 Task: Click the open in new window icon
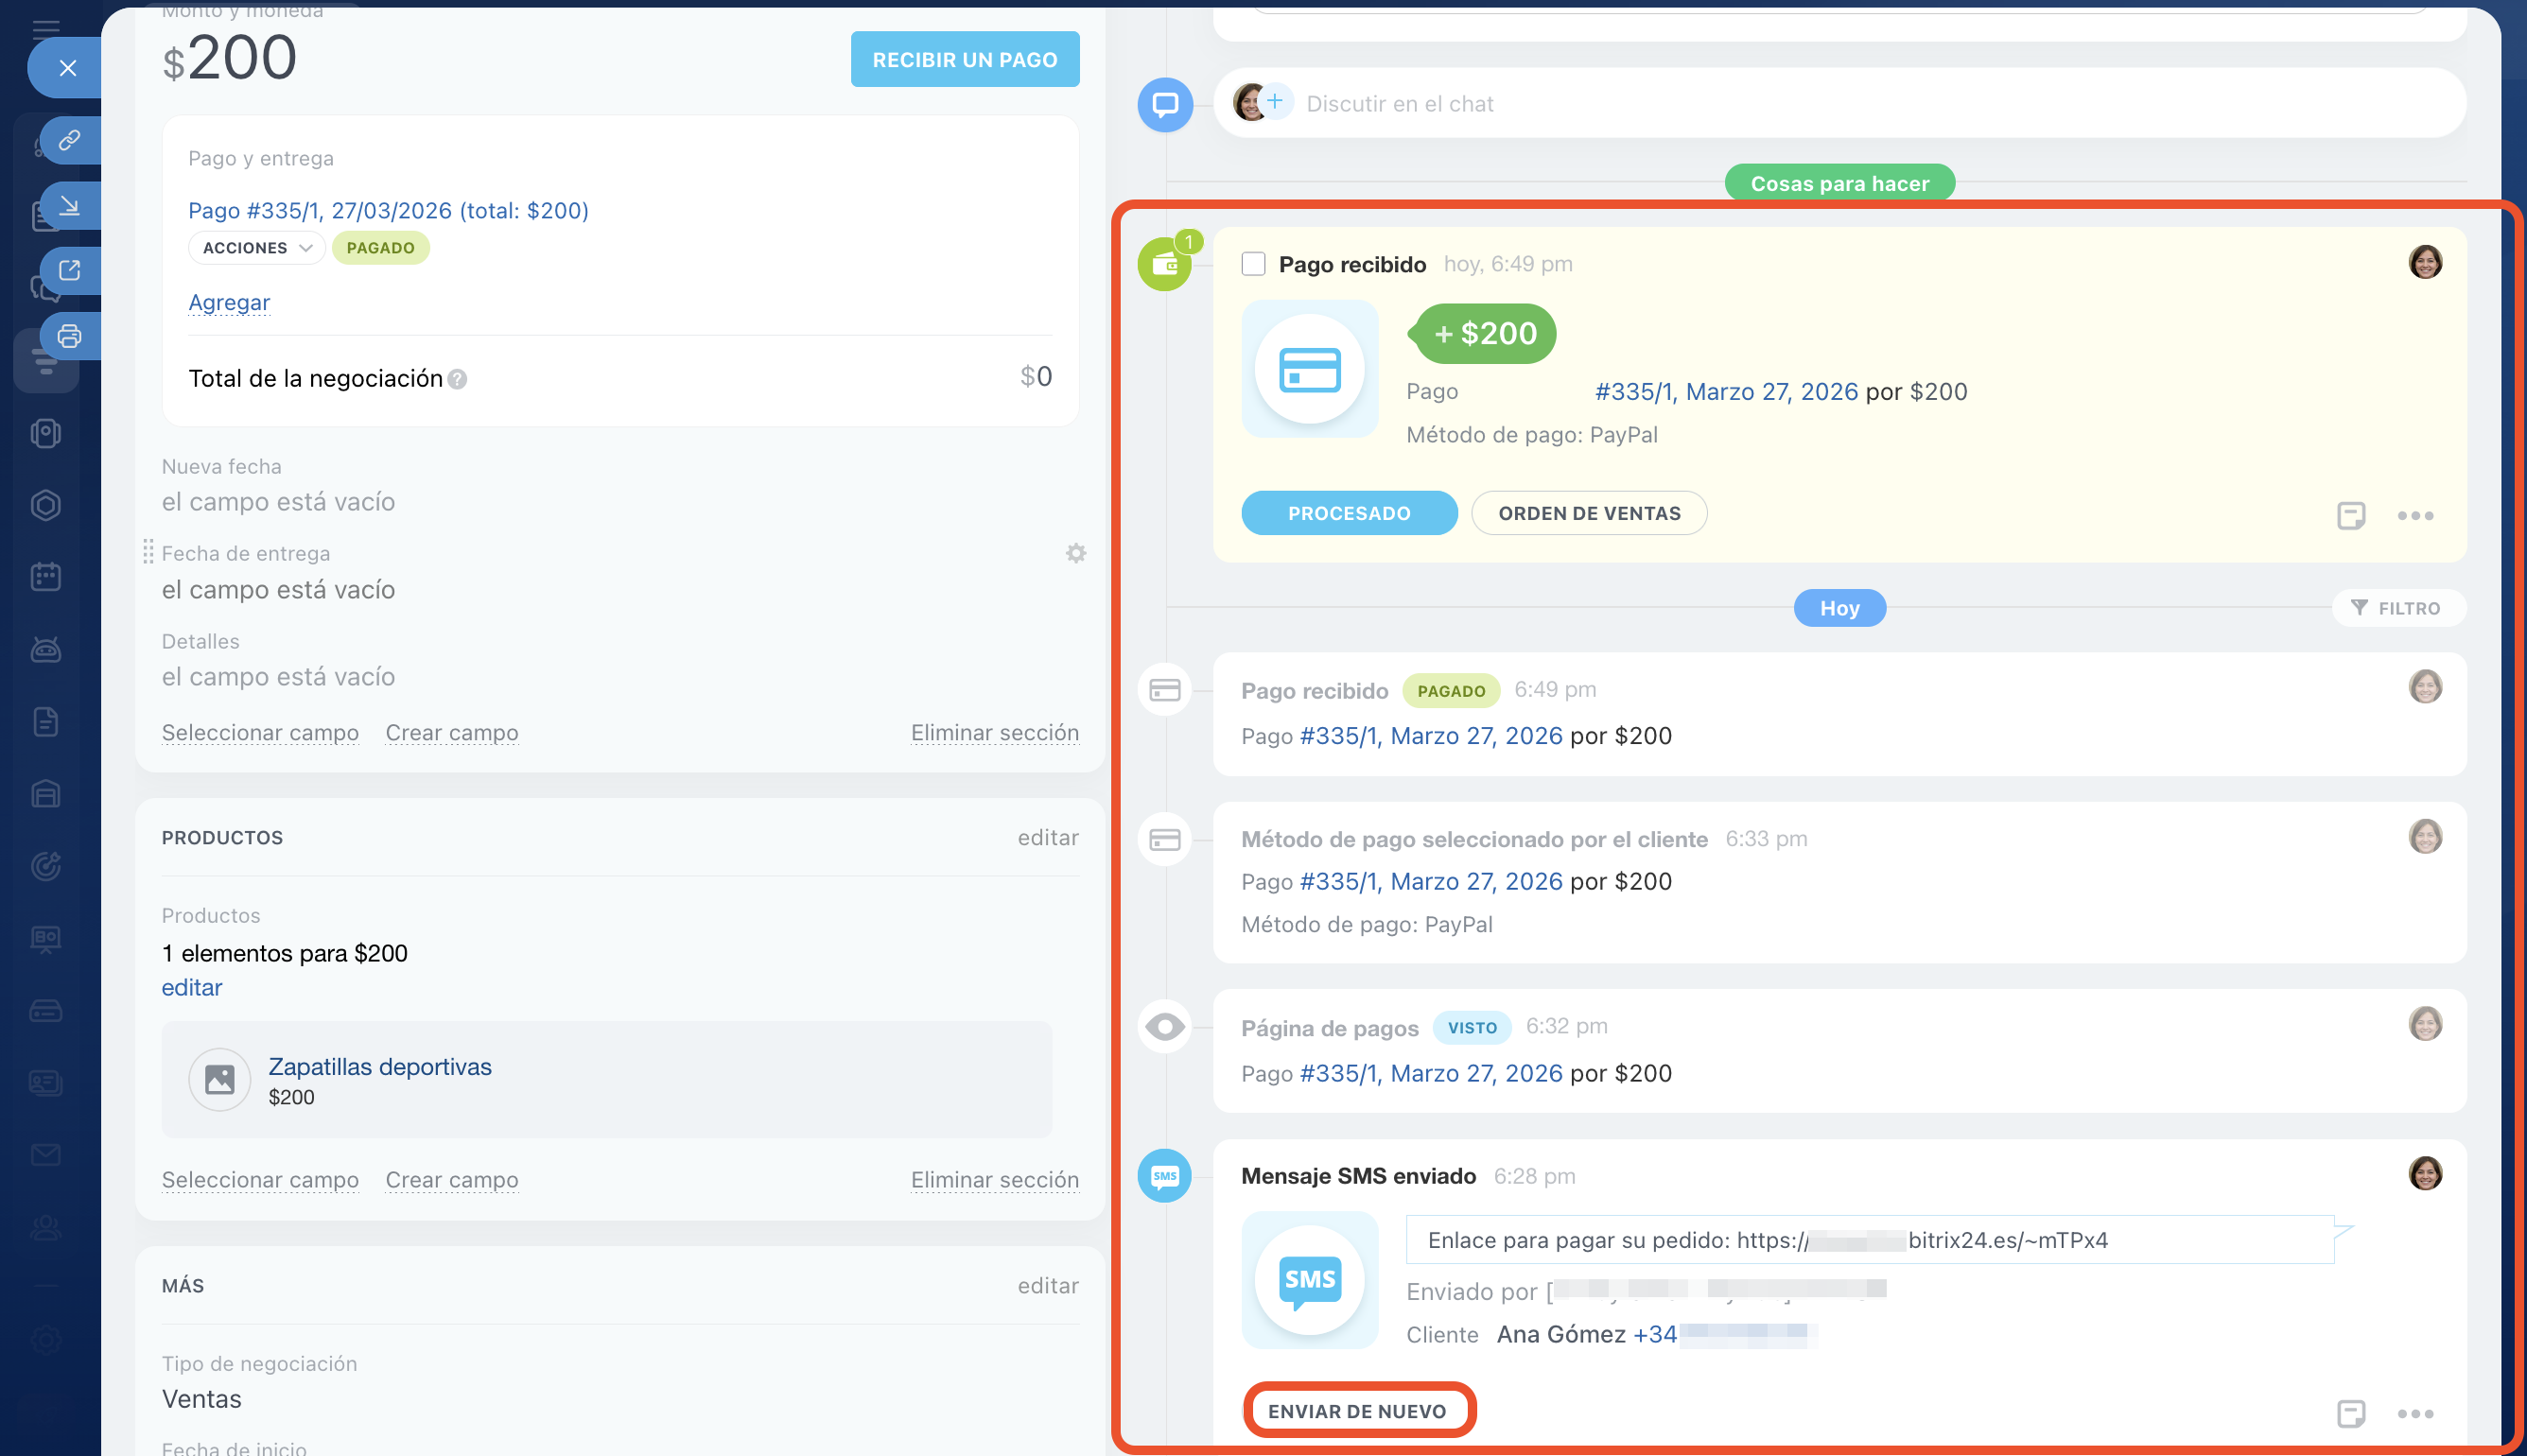69,270
